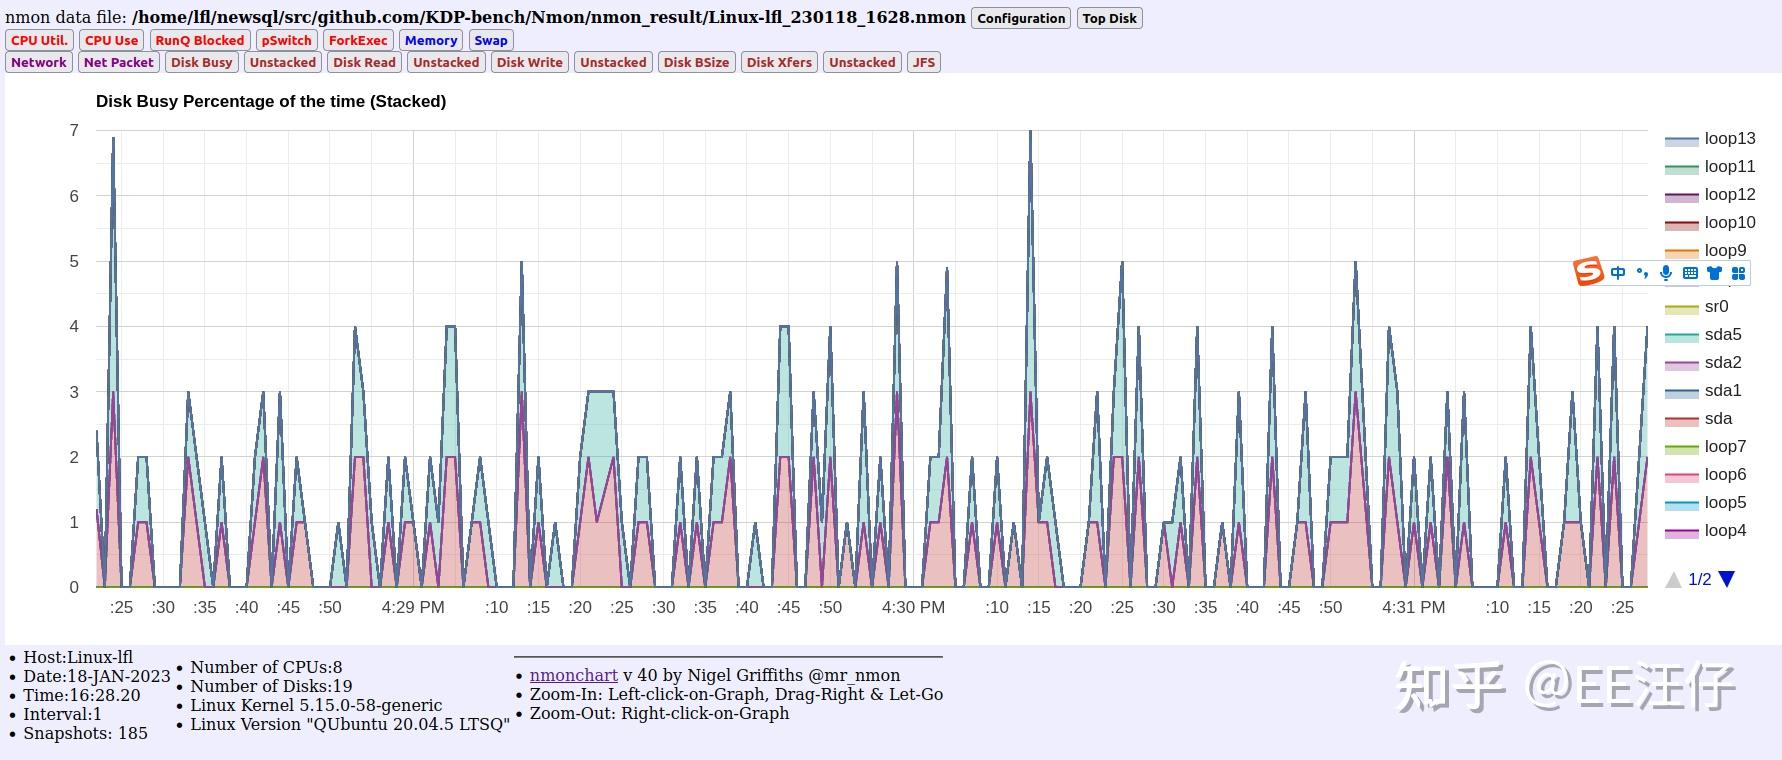Activate Sogou voice input microphone
This screenshot has height=760, width=1782.
pos(1666,273)
